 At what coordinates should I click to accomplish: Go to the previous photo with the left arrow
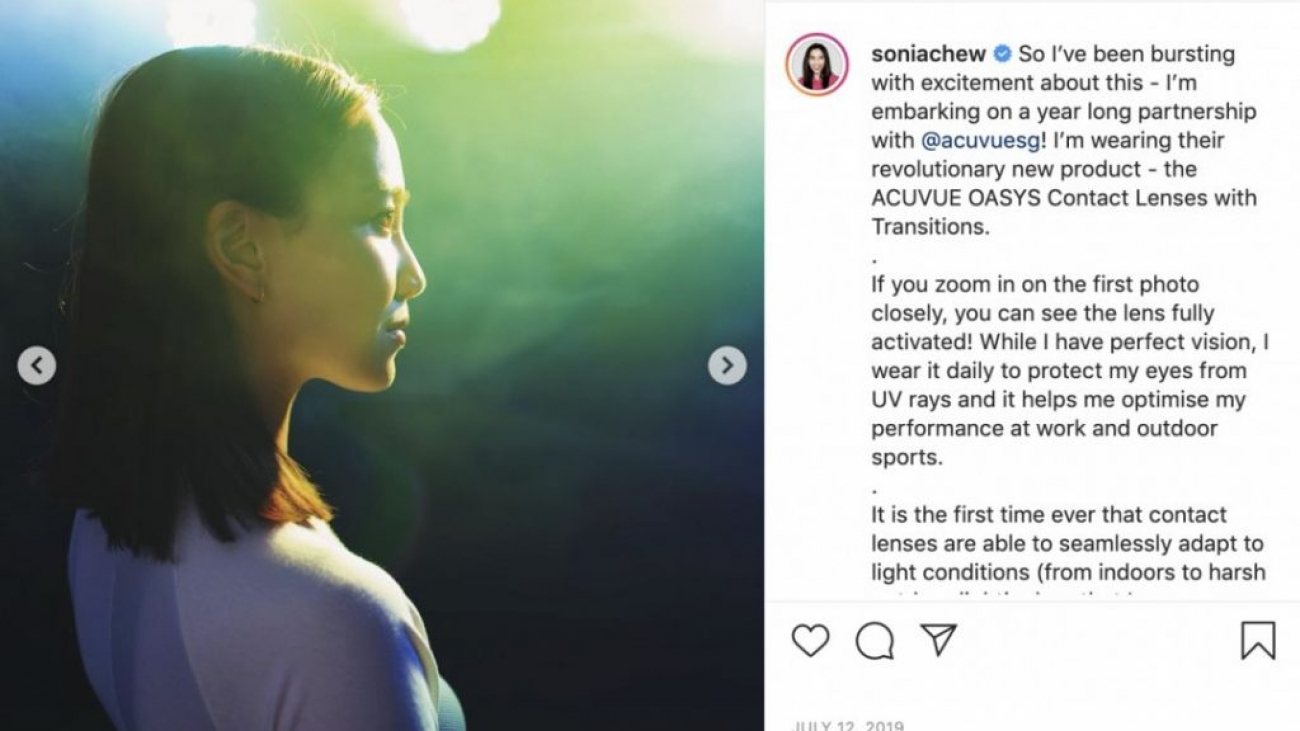36,366
